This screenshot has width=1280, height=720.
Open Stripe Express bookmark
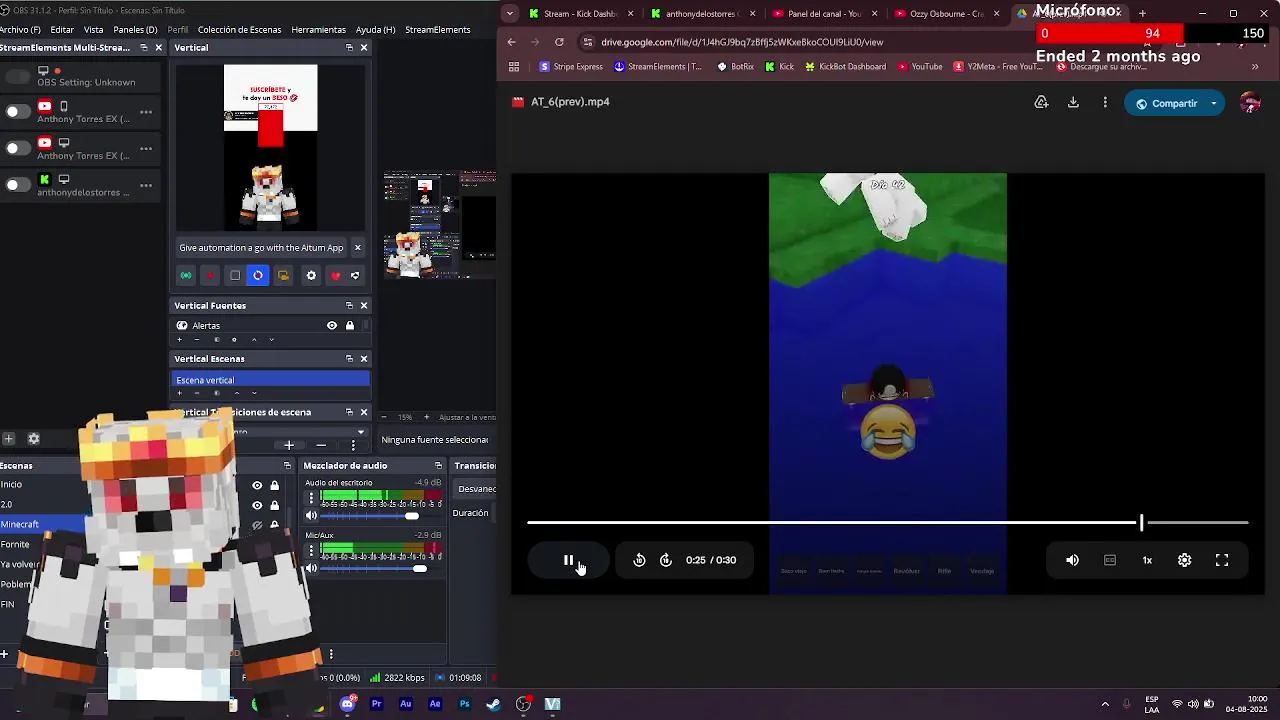571,67
